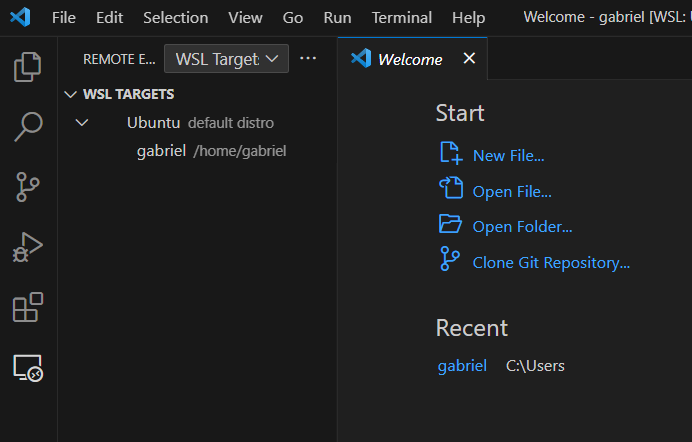Open the Extensions view
Image resolution: width=692 pixels, height=442 pixels.
28,307
